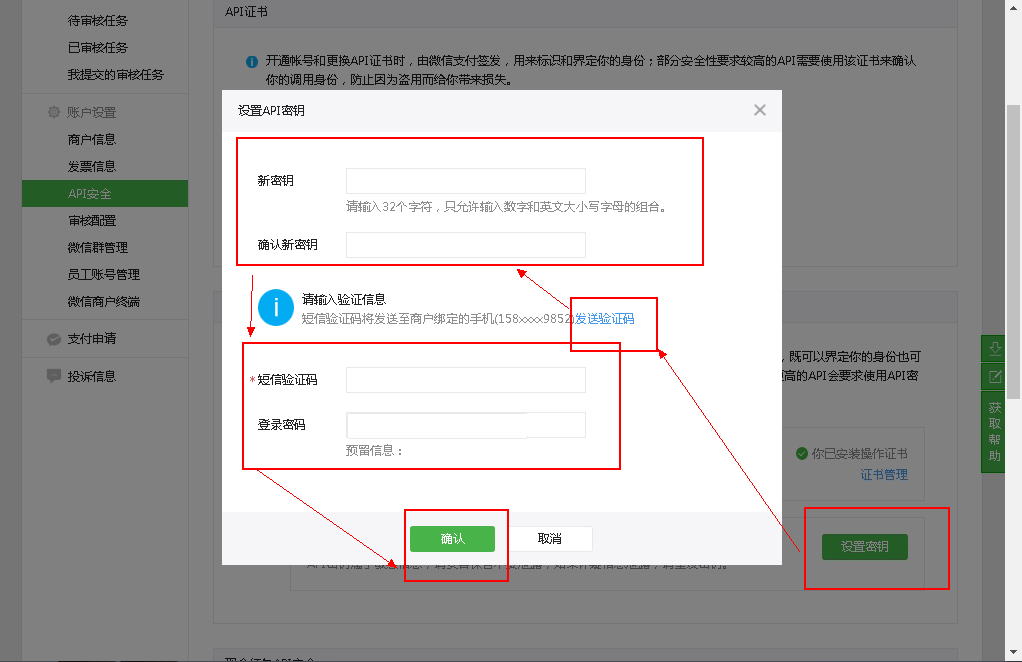Click the 账户设置 gear icon
The height and width of the screenshot is (662, 1022).
[54, 113]
